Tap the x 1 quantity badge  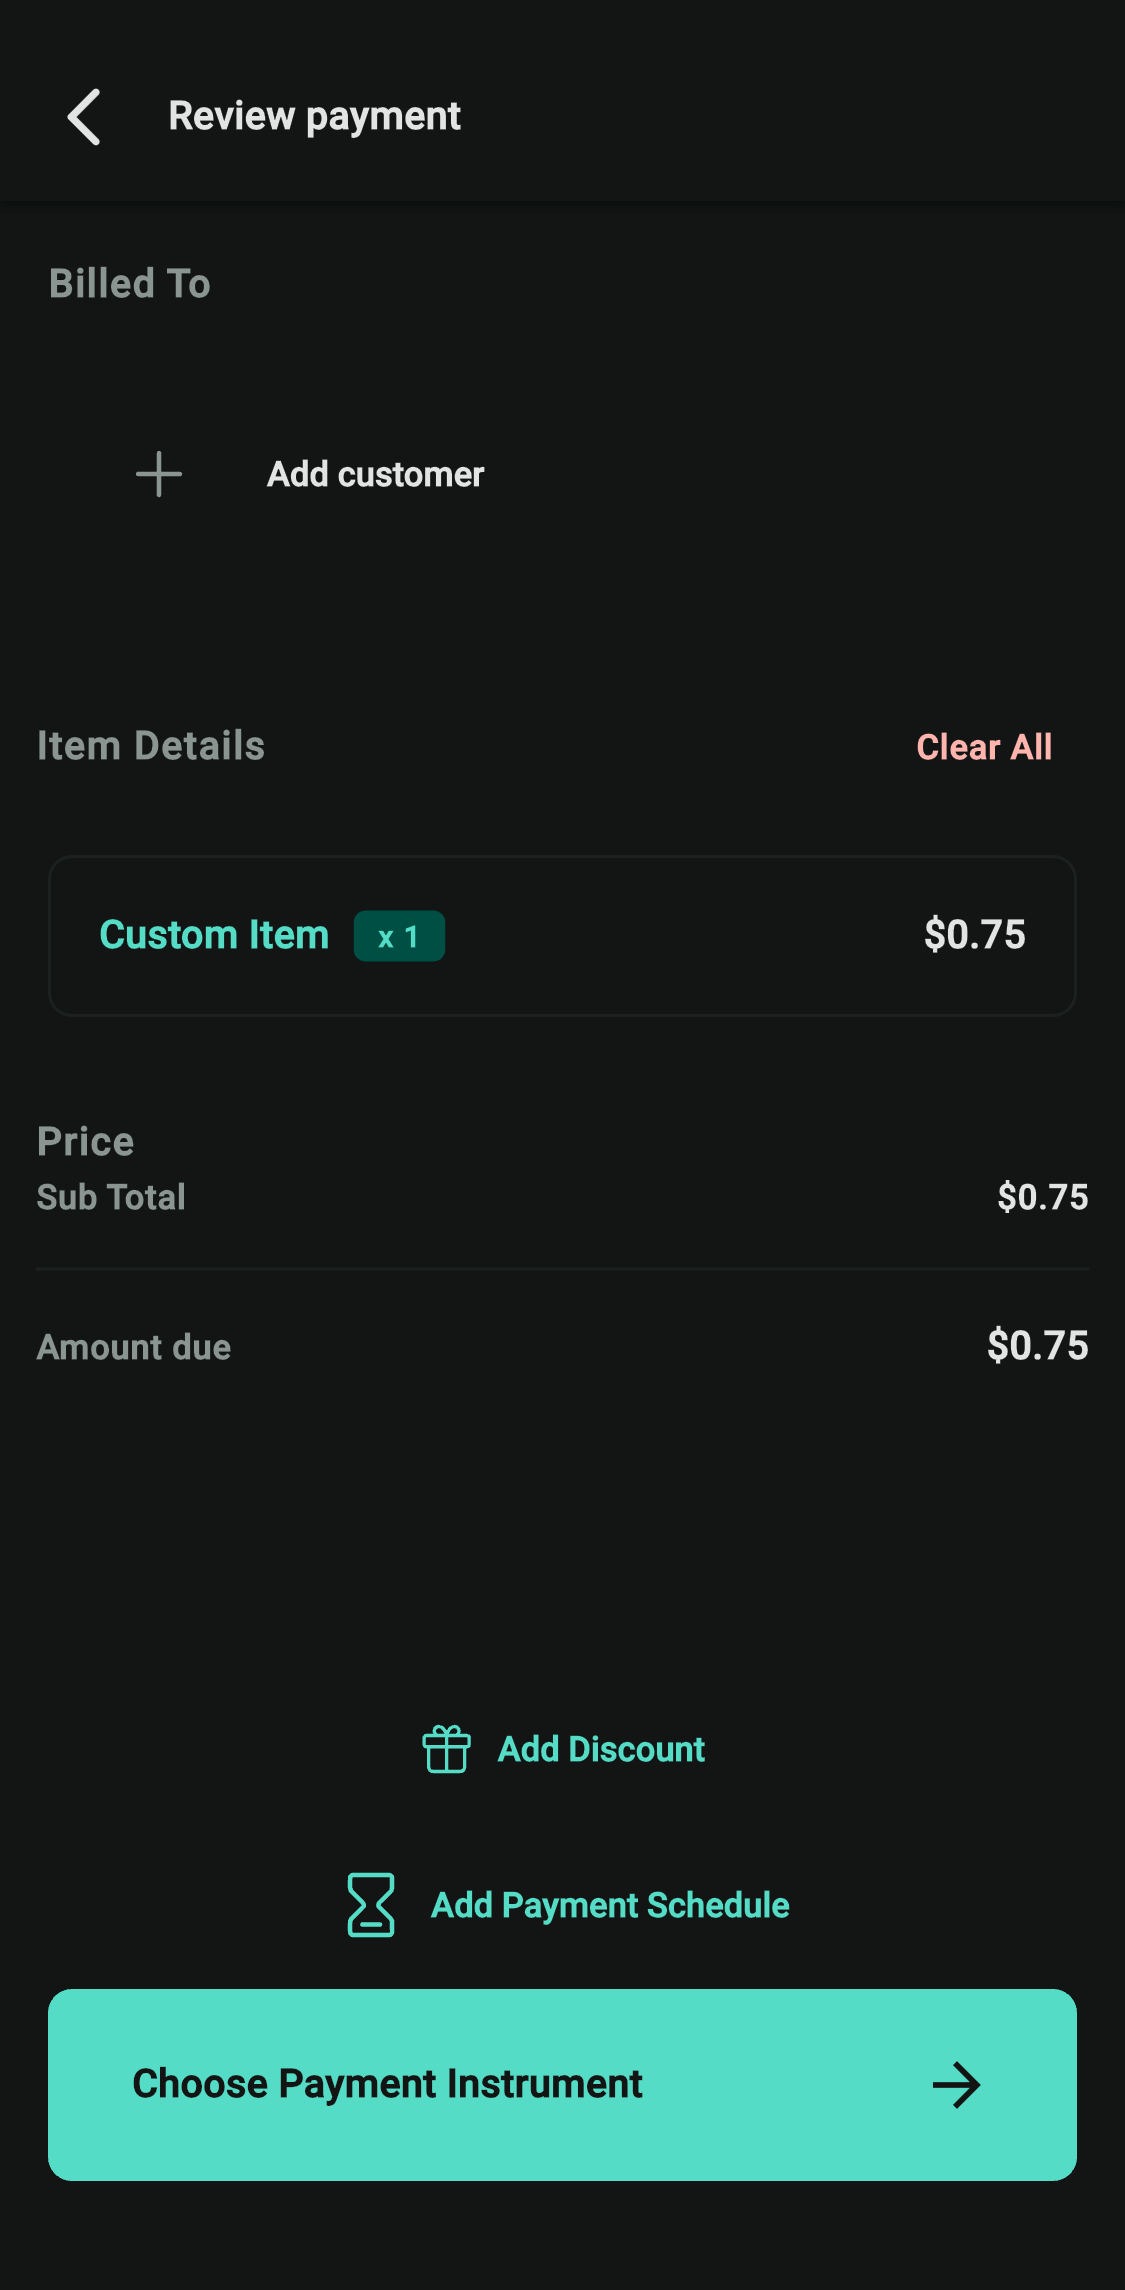point(399,936)
